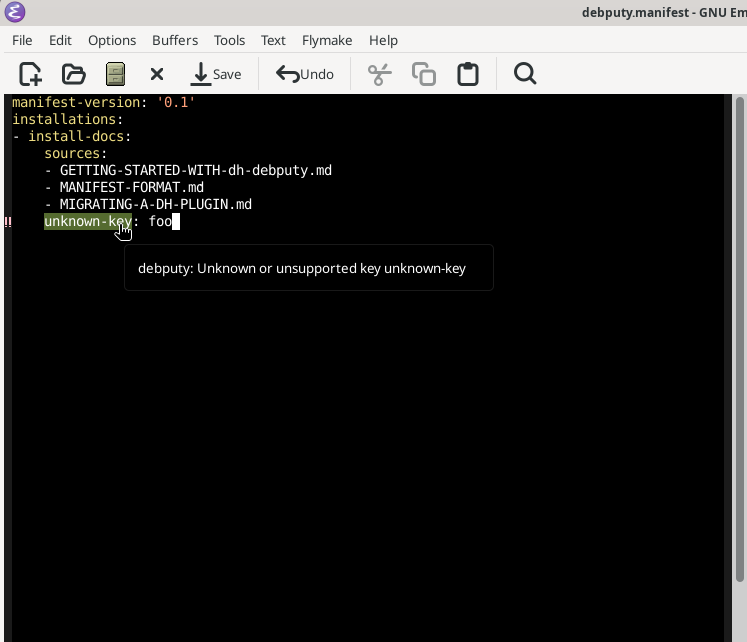Click the MIGRATING-A-DH-PLUGIN.md entry
The image size is (747, 642).
155,204
